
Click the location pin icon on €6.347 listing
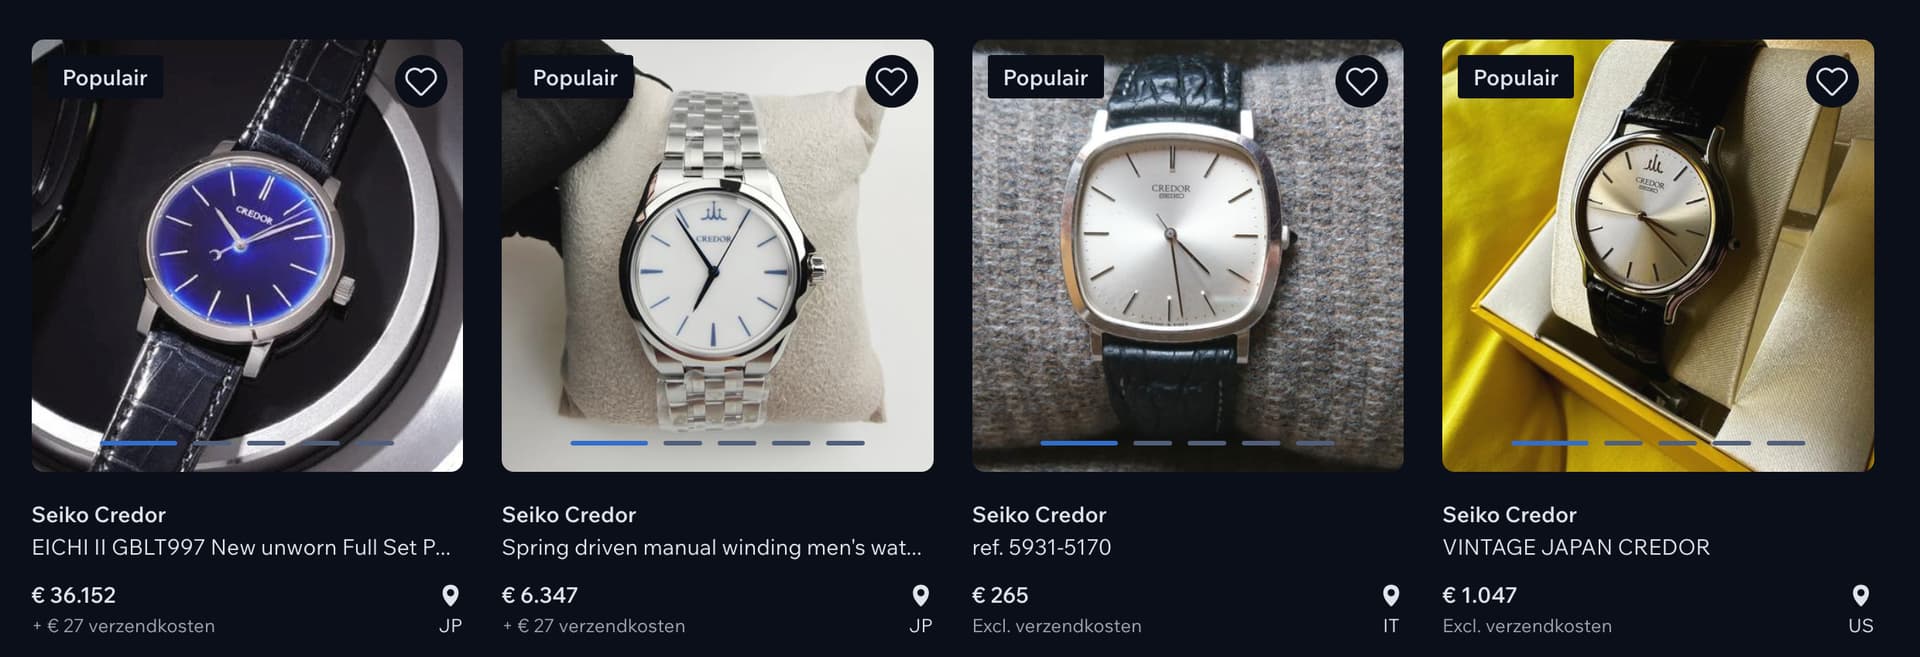coord(920,596)
